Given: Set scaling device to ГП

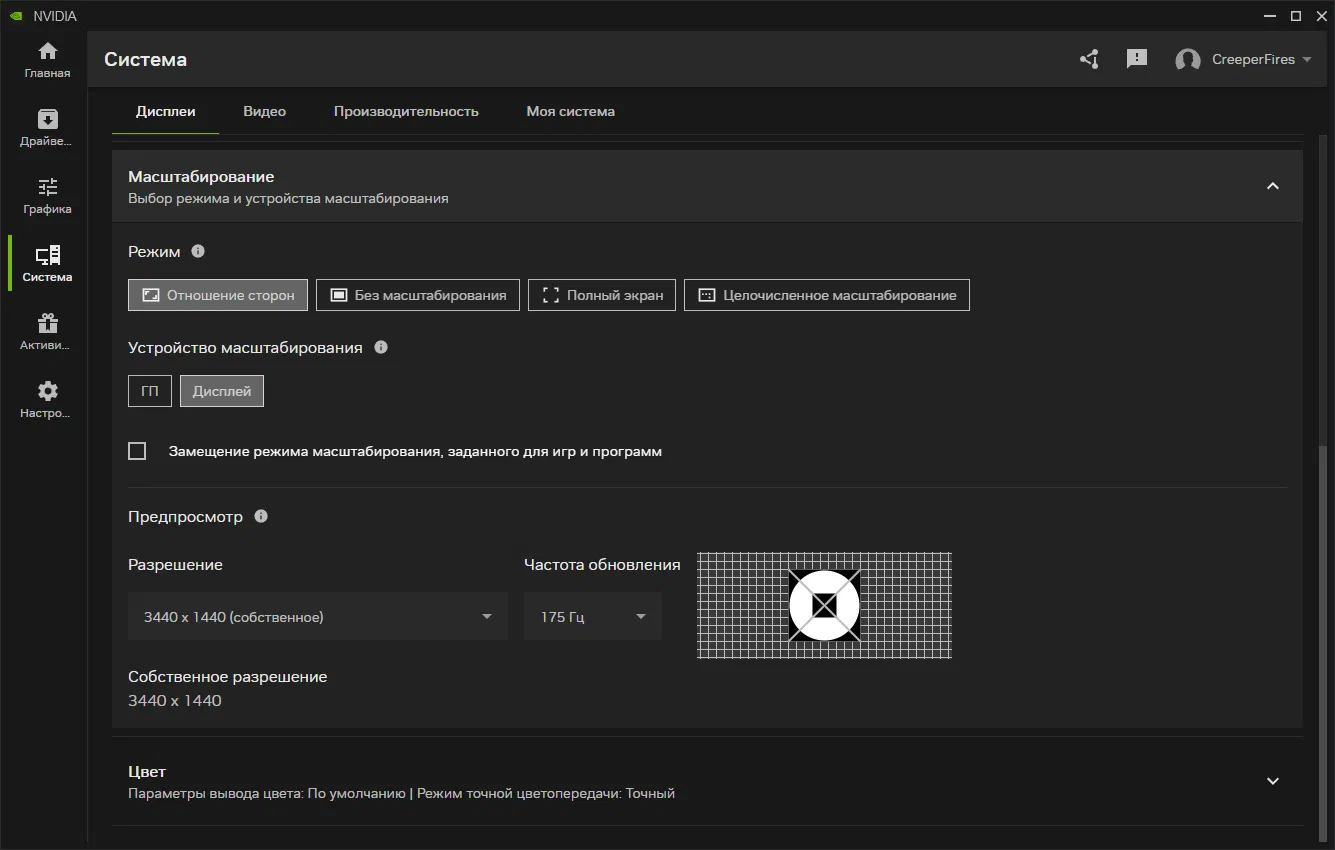Looking at the screenshot, I should point(150,391).
